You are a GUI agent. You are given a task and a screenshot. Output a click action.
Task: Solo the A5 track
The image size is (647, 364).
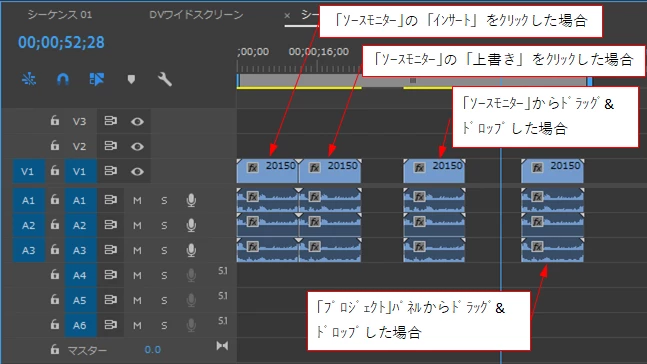click(x=164, y=300)
